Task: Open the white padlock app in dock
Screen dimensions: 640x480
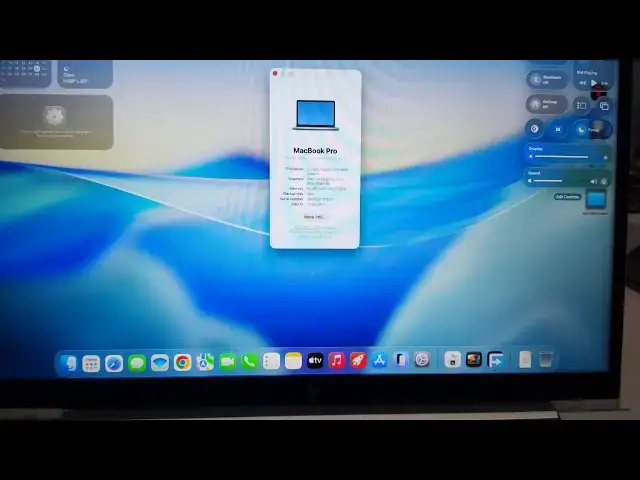Action: [452, 359]
